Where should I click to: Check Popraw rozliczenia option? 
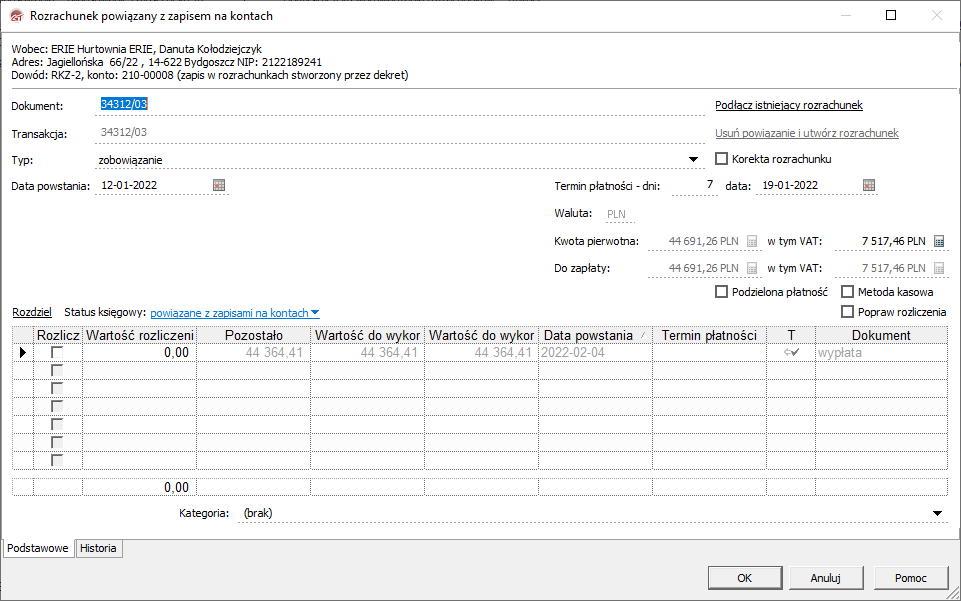[848, 312]
